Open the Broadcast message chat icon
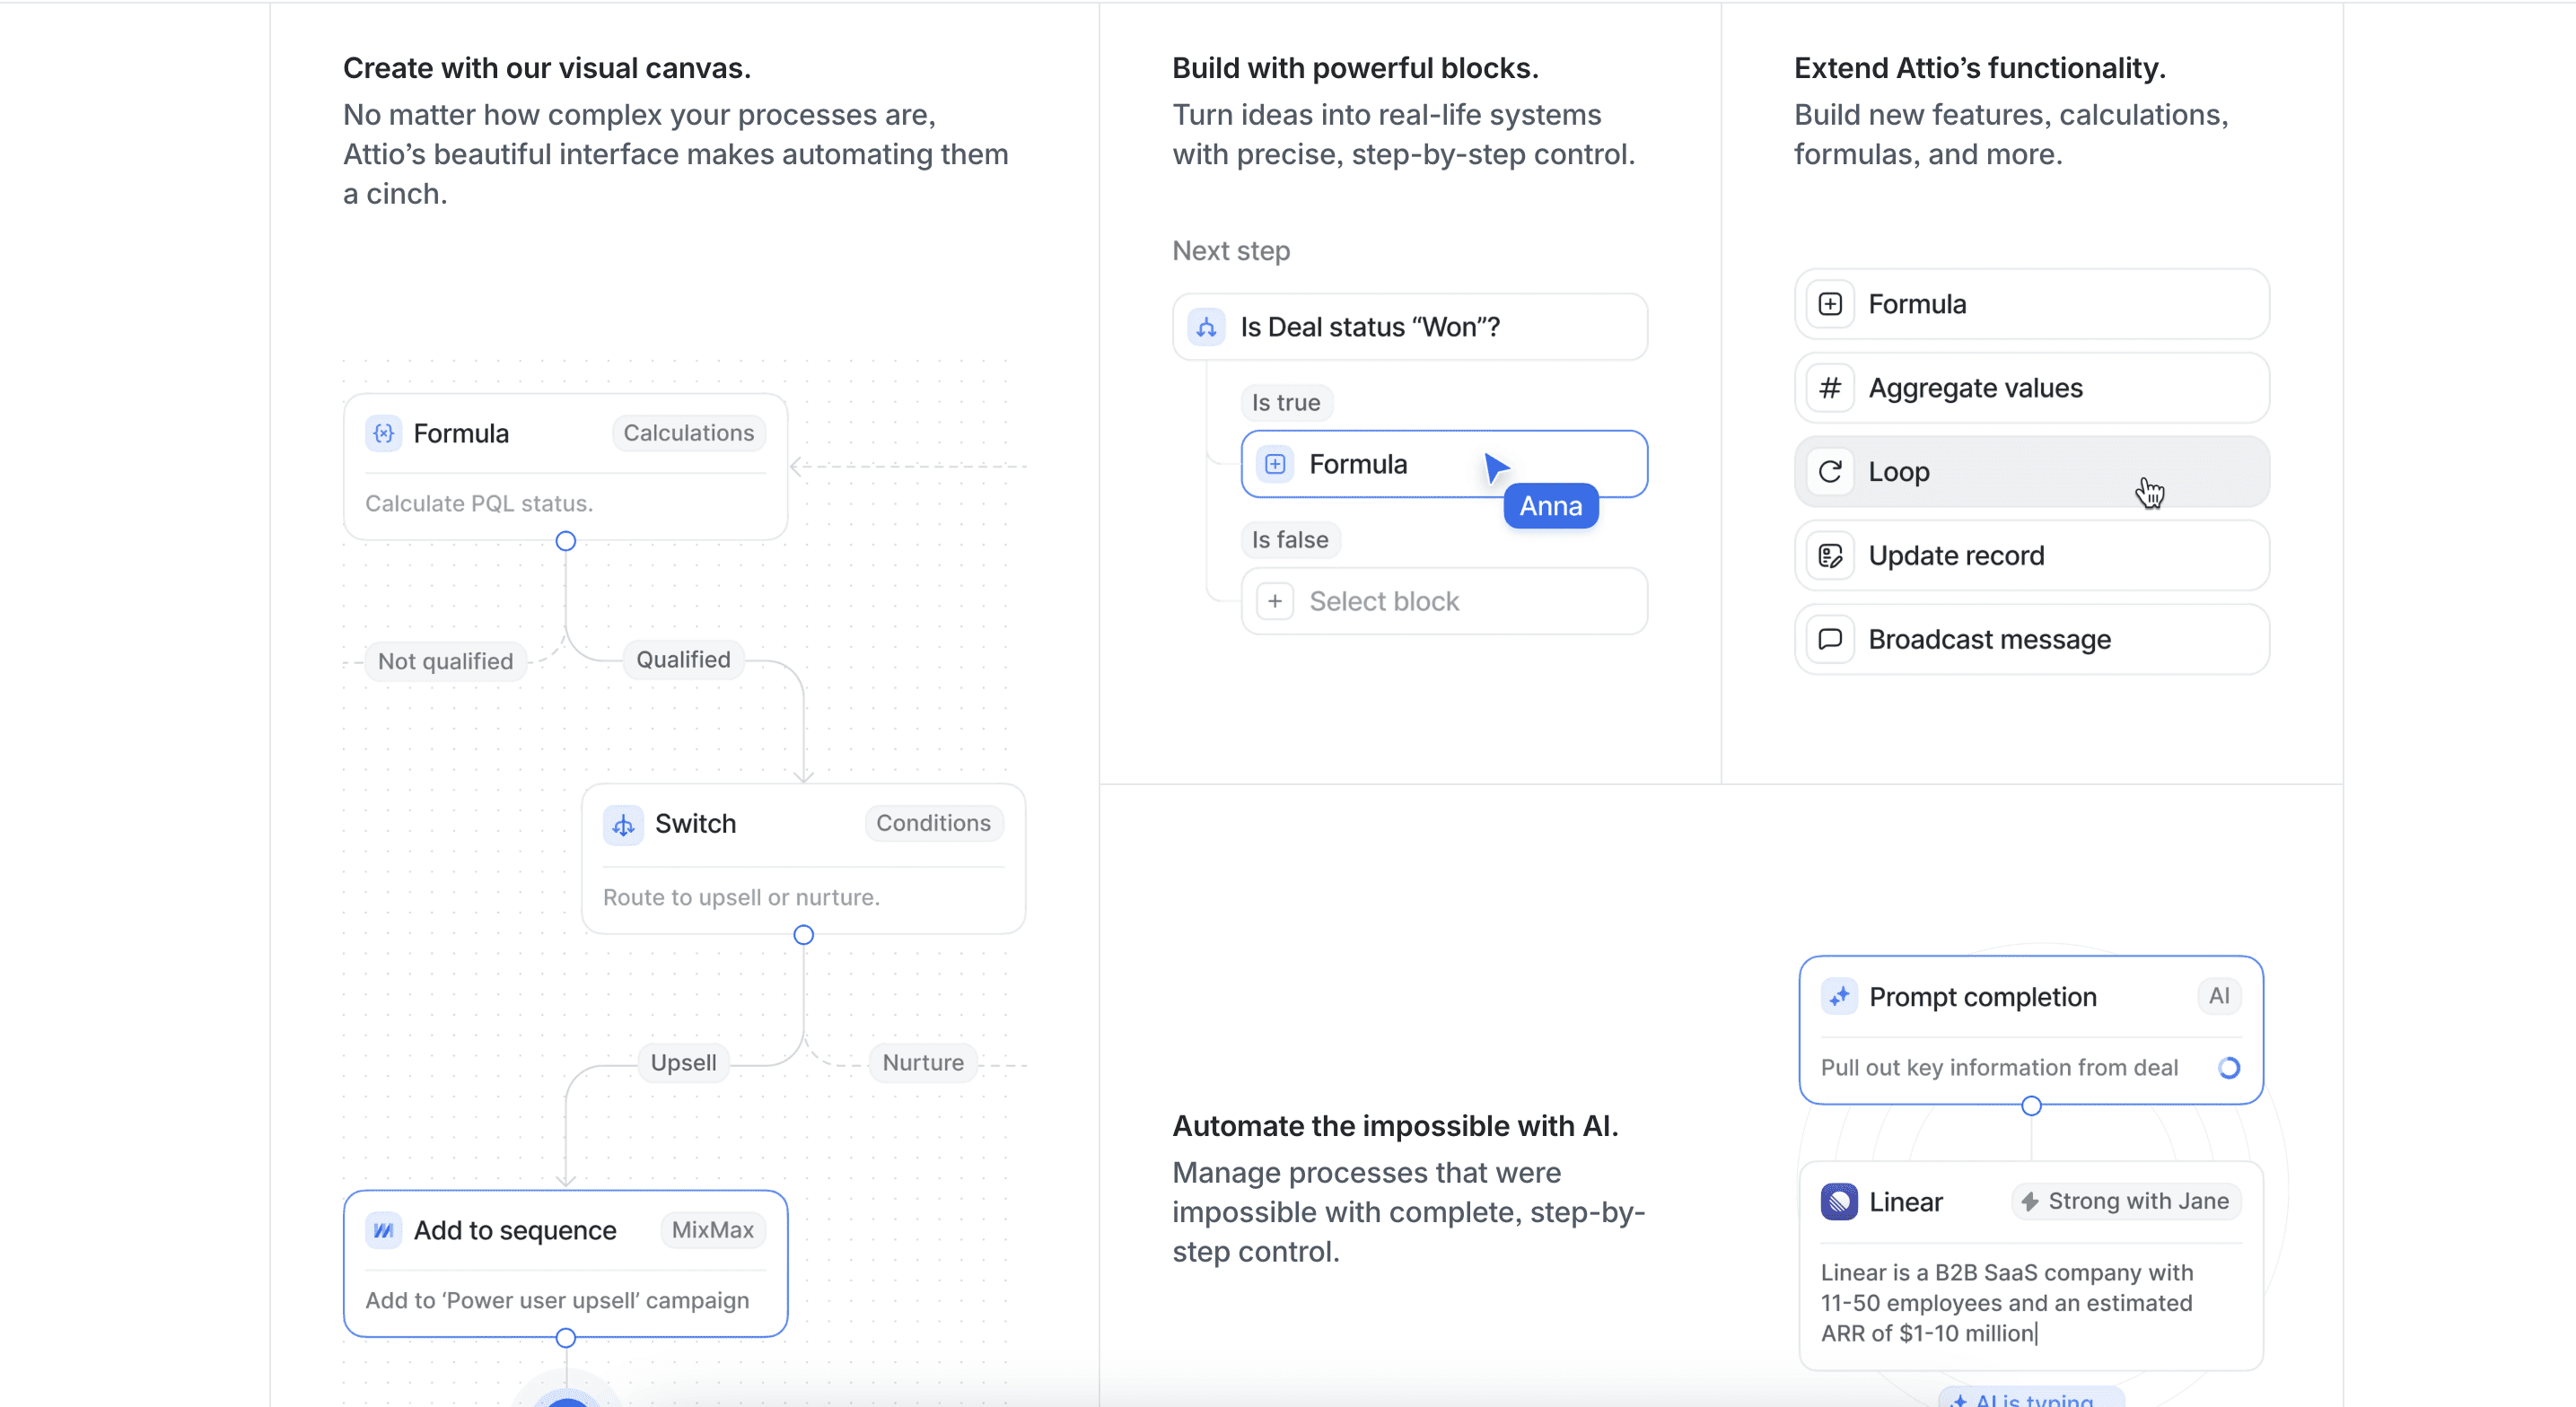Viewport: 2576px width, 1407px height. tap(1830, 639)
